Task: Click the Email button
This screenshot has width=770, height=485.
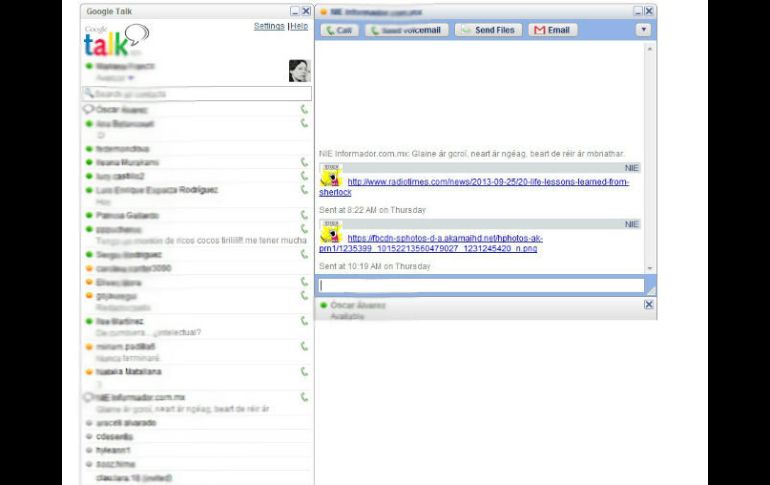Action: pos(552,30)
